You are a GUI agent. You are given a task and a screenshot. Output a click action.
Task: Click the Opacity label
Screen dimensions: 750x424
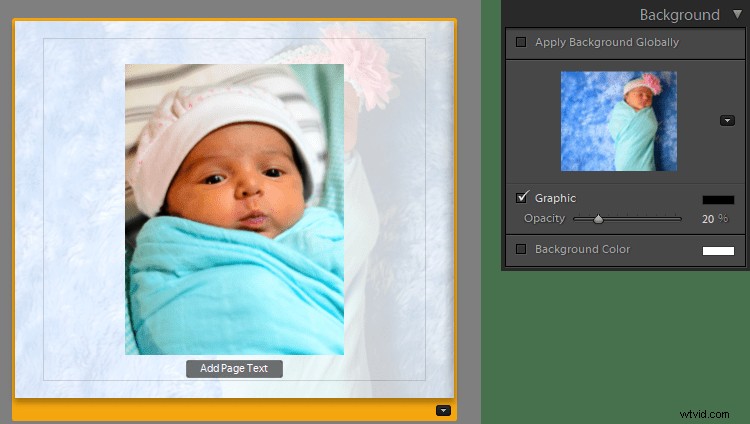544,219
